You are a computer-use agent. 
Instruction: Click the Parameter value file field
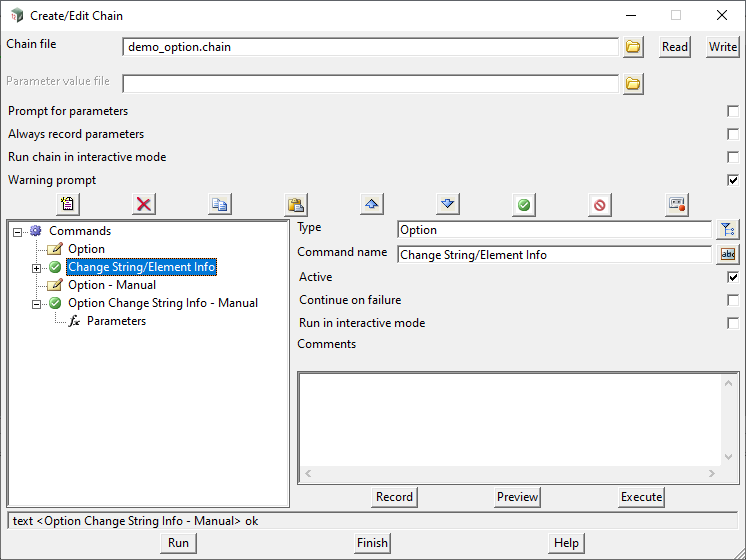tap(370, 84)
